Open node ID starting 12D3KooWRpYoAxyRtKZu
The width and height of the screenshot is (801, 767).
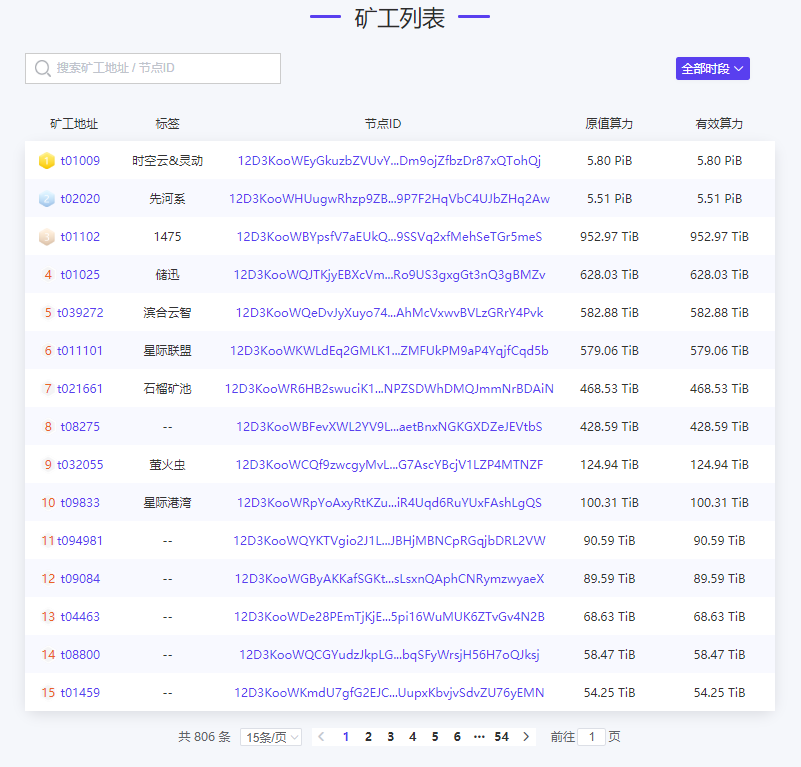tap(389, 502)
